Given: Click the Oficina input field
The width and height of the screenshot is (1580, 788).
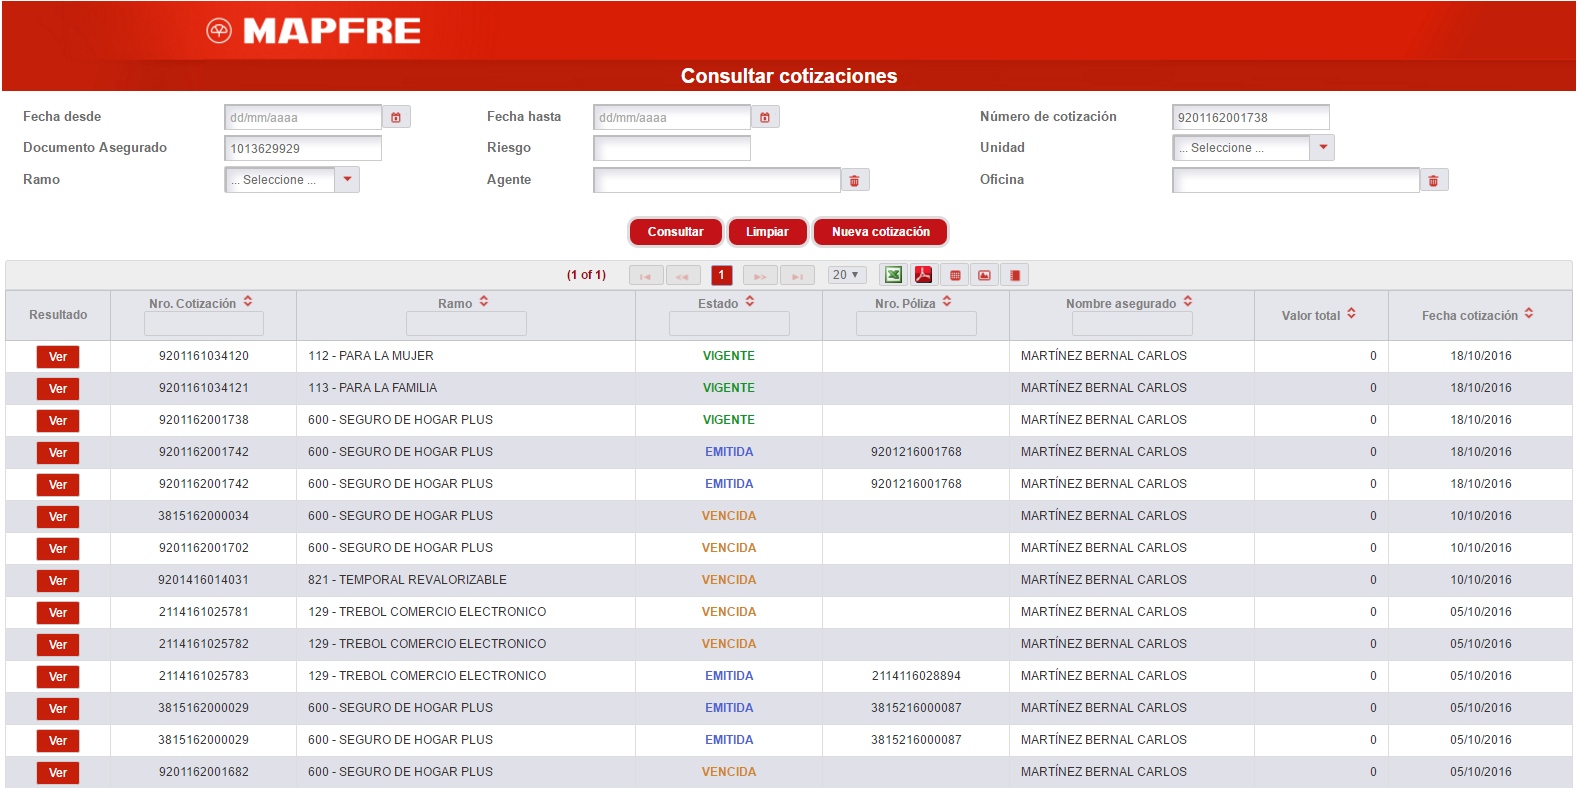Looking at the screenshot, I should click(x=1296, y=180).
